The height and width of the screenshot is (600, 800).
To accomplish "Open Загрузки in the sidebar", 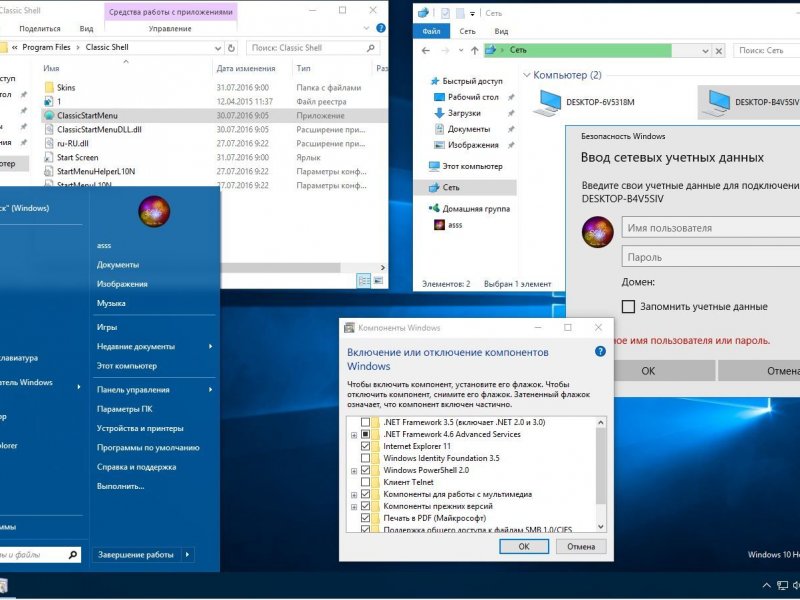I will tap(457, 113).
